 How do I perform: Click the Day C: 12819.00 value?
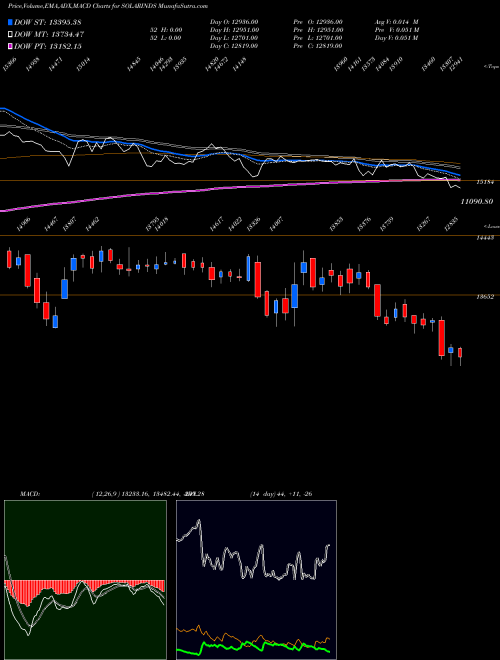click(x=234, y=46)
